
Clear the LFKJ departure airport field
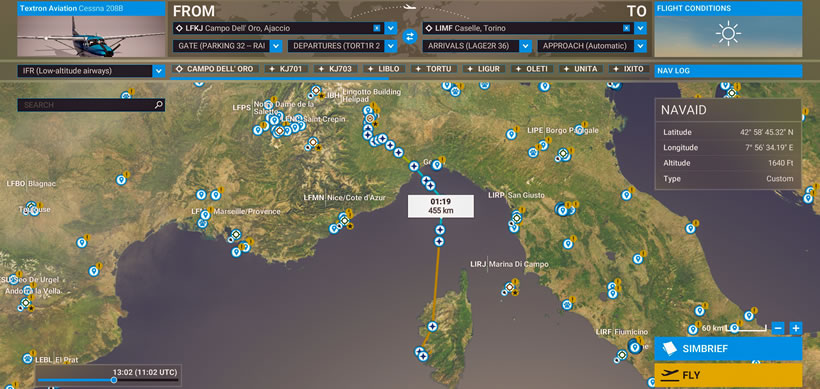click(377, 28)
